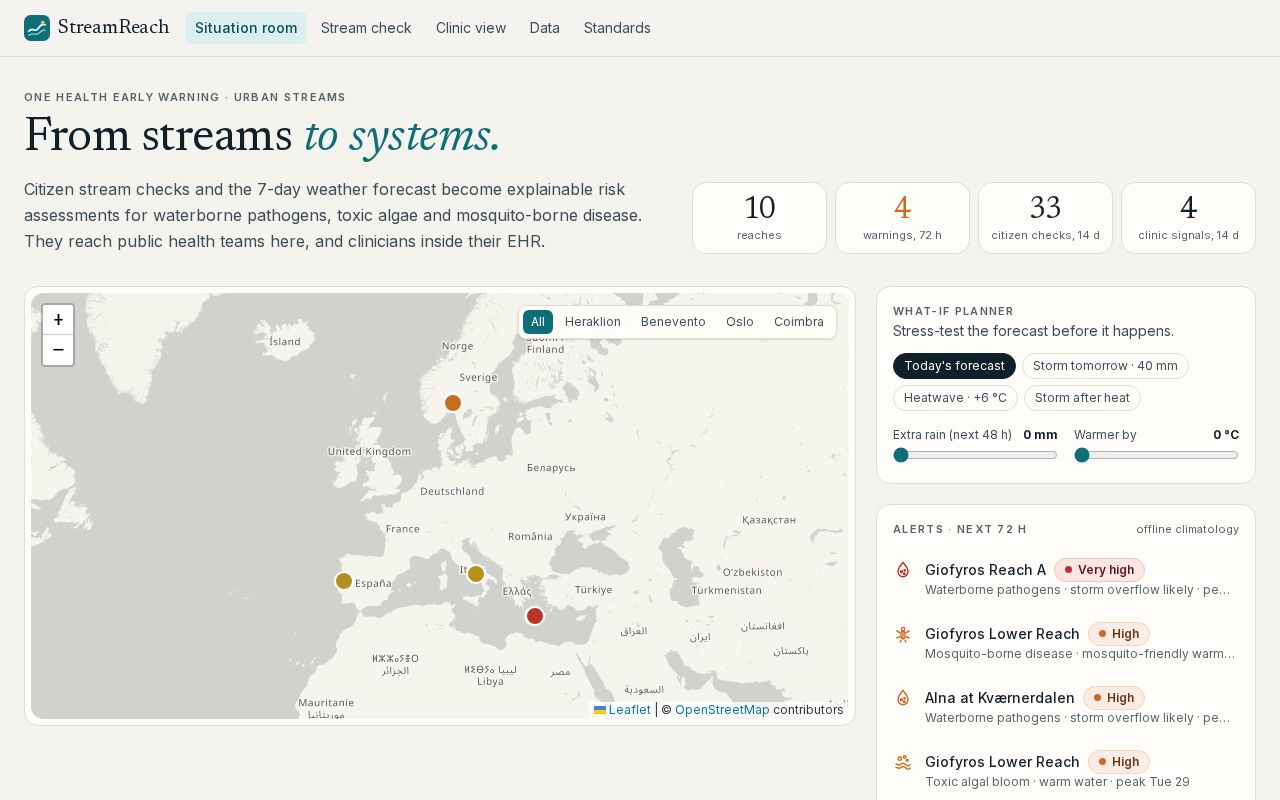Filter the map to Oslo

coord(740,322)
